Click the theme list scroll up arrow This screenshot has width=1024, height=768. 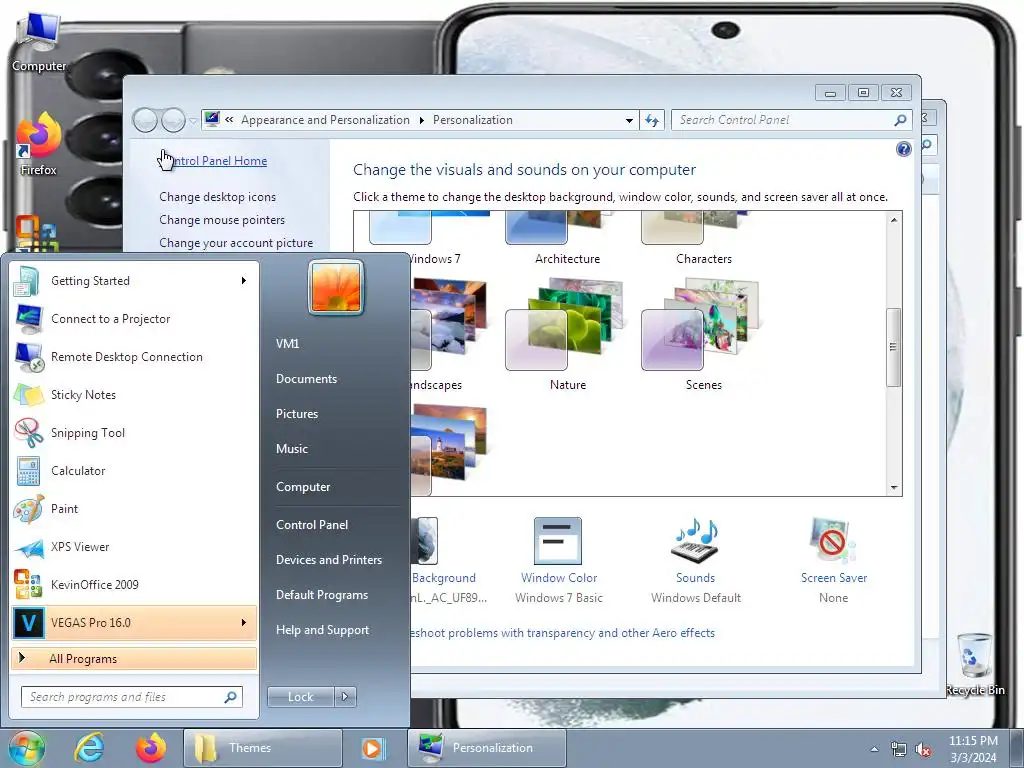pos(893,220)
